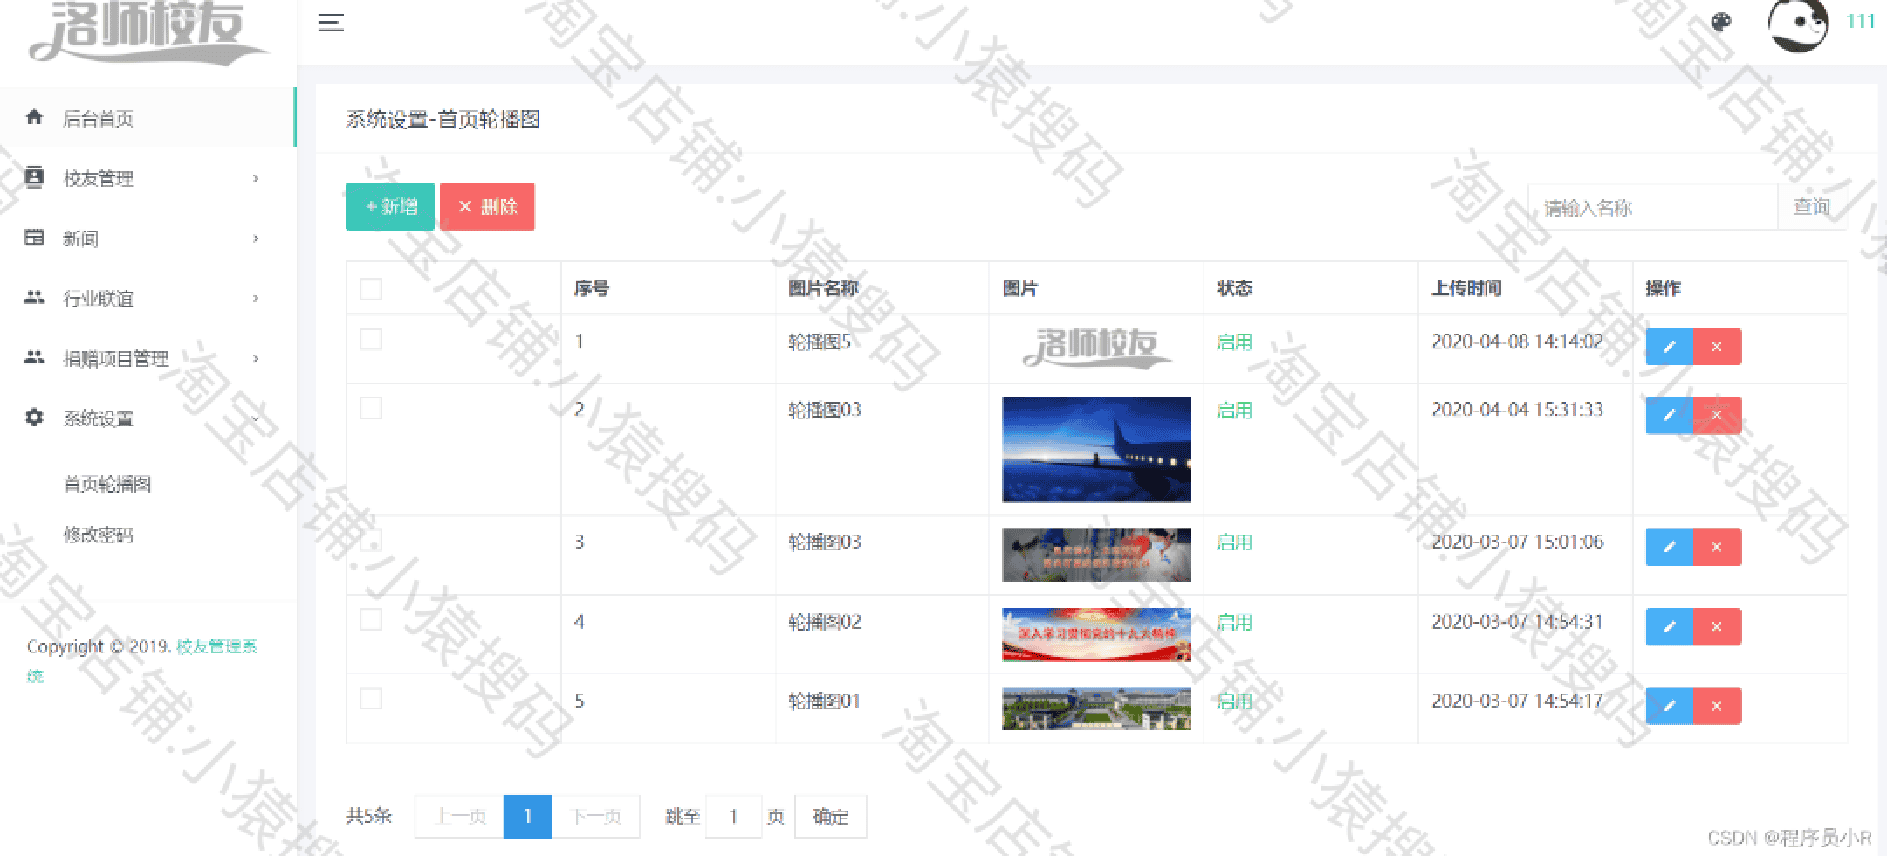Click the 图片名称 column header
1887x856 pixels.
(x=823, y=289)
